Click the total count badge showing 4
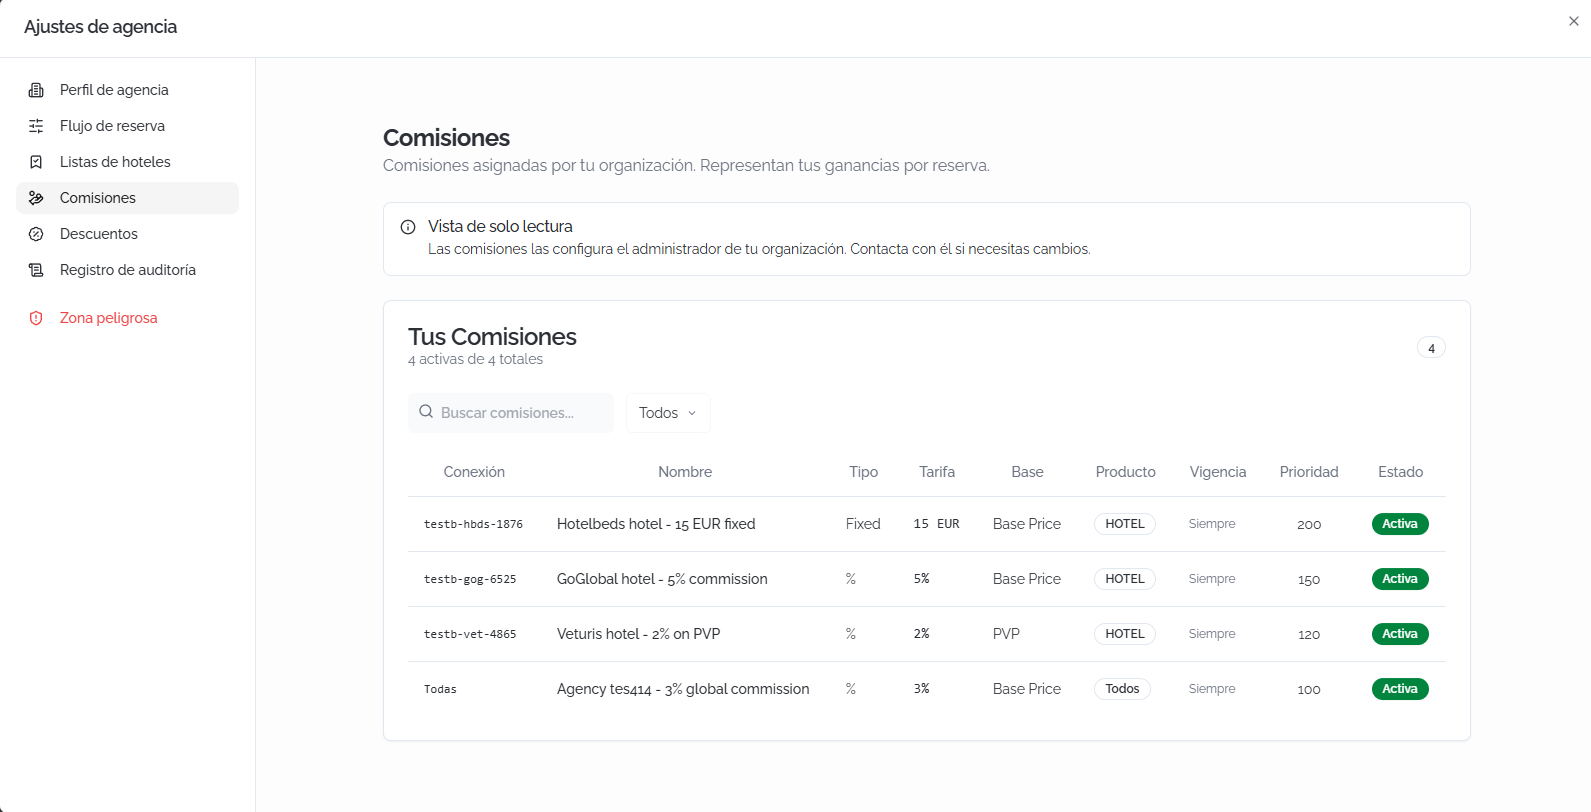1591x812 pixels. click(1431, 348)
